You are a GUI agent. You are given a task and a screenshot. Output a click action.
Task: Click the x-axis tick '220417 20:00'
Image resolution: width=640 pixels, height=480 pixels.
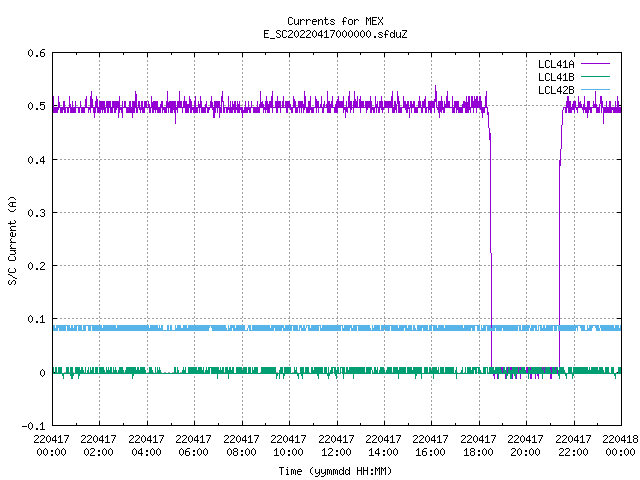[525, 446]
